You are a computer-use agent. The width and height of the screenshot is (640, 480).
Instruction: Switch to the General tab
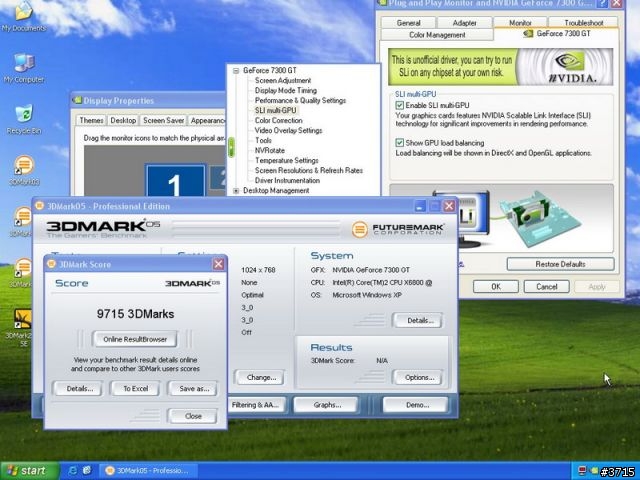point(408,23)
